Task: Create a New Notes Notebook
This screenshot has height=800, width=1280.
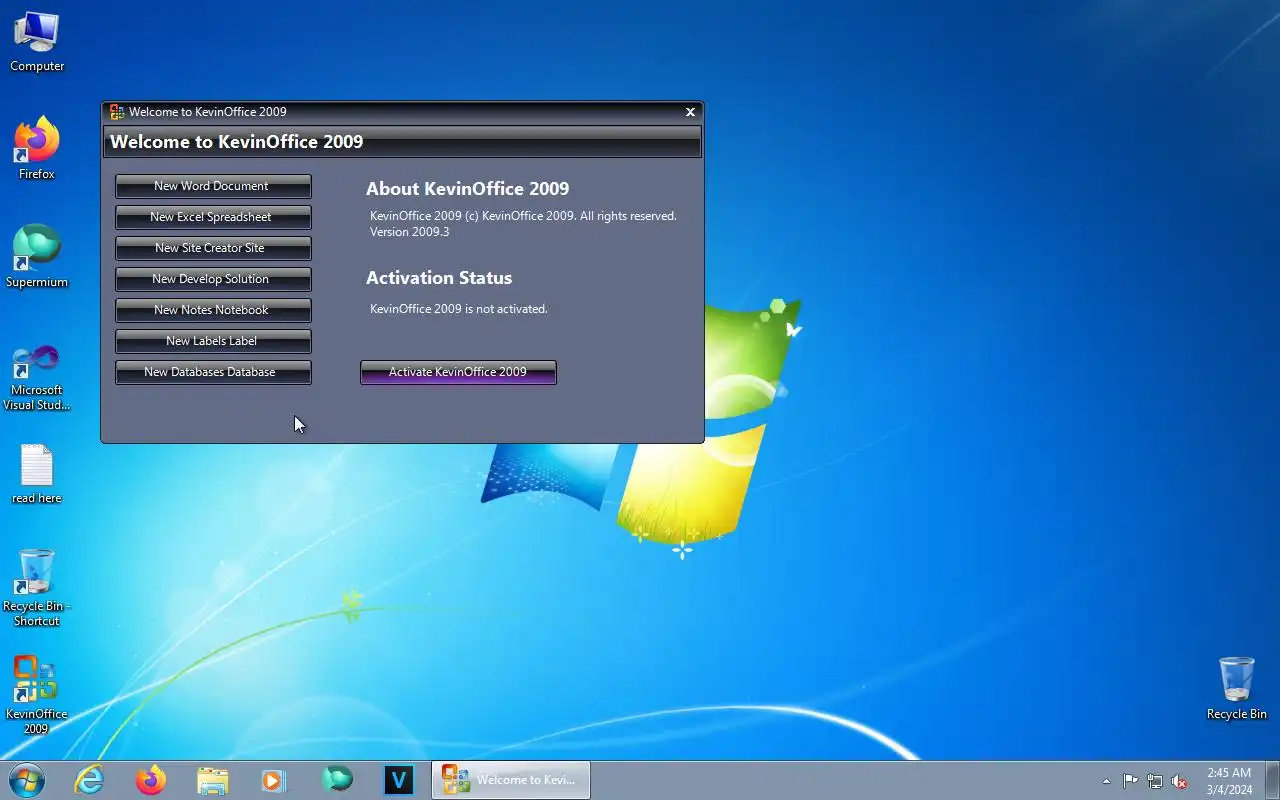Action: point(213,310)
